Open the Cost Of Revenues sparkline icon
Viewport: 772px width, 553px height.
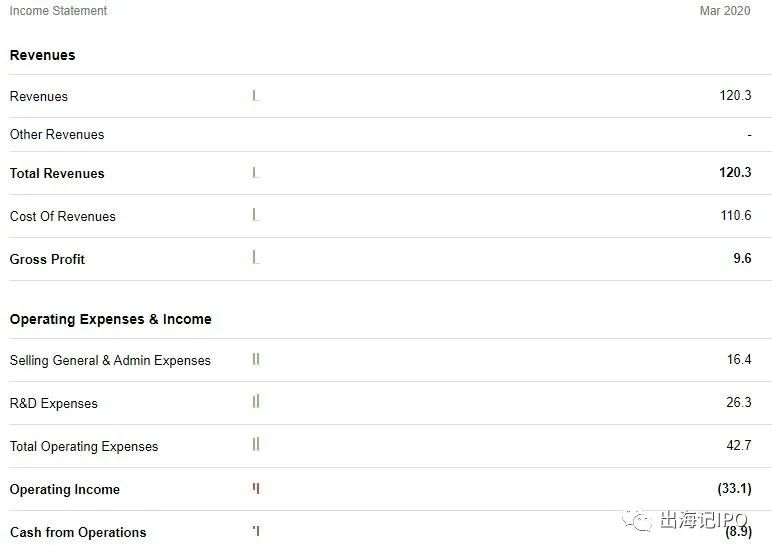coord(256,215)
